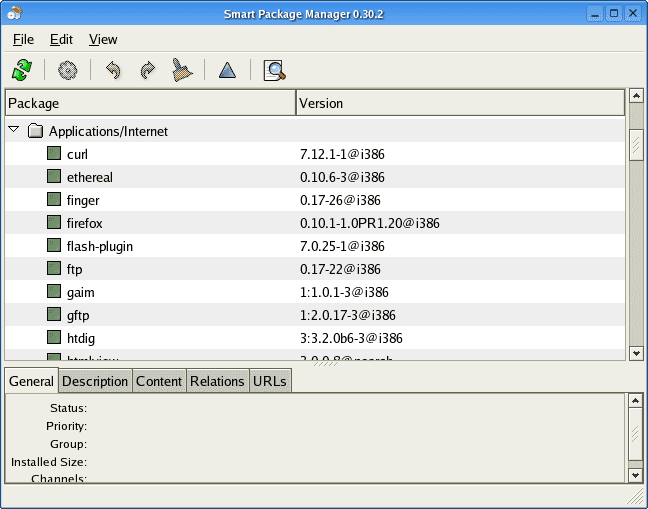
Task: Click the package list scroll-down arrow
Action: (x=636, y=353)
